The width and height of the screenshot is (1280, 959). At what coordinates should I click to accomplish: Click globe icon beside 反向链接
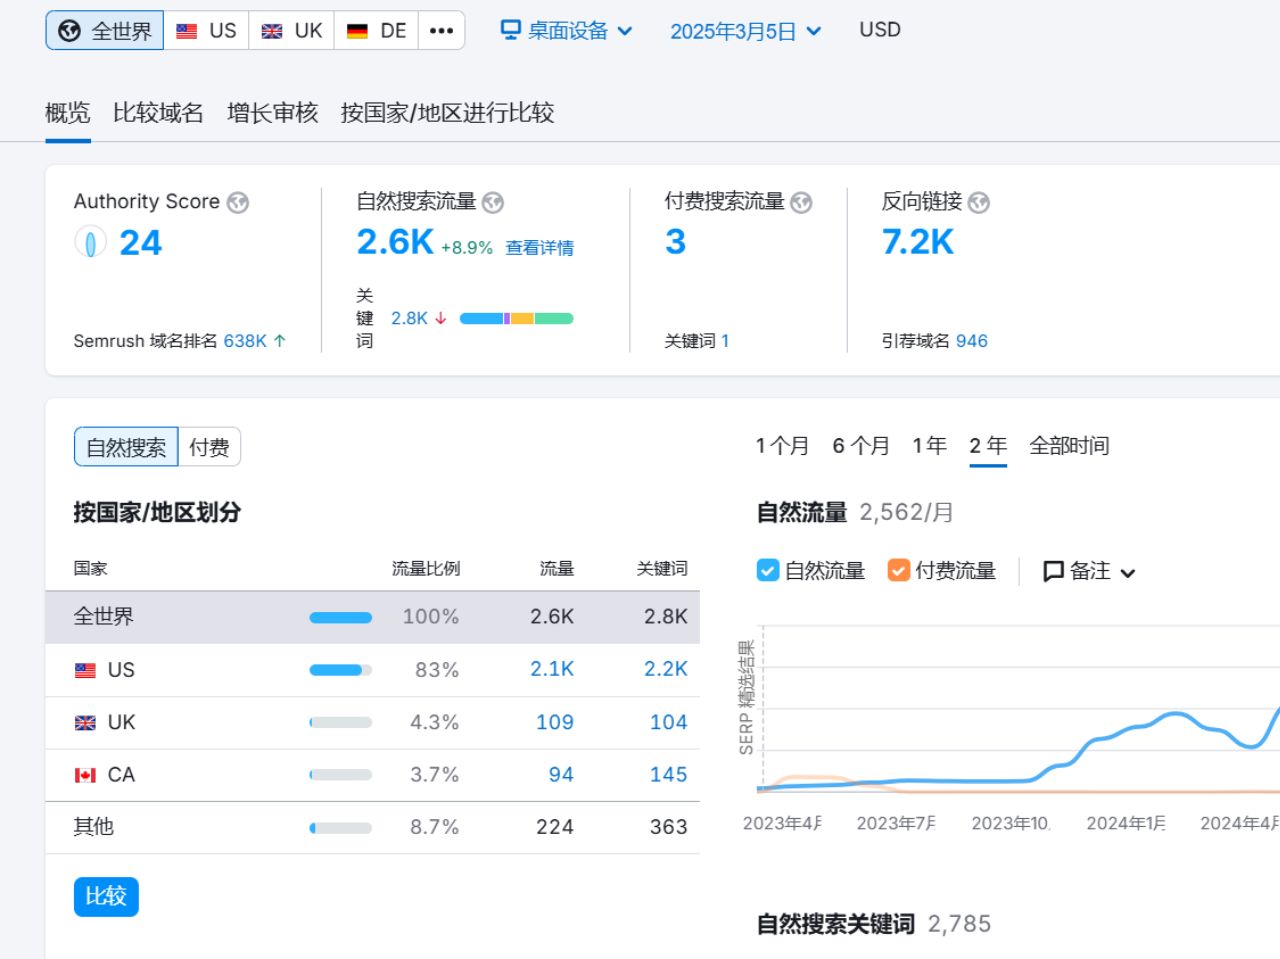pyautogui.click(x=979, y=203)
